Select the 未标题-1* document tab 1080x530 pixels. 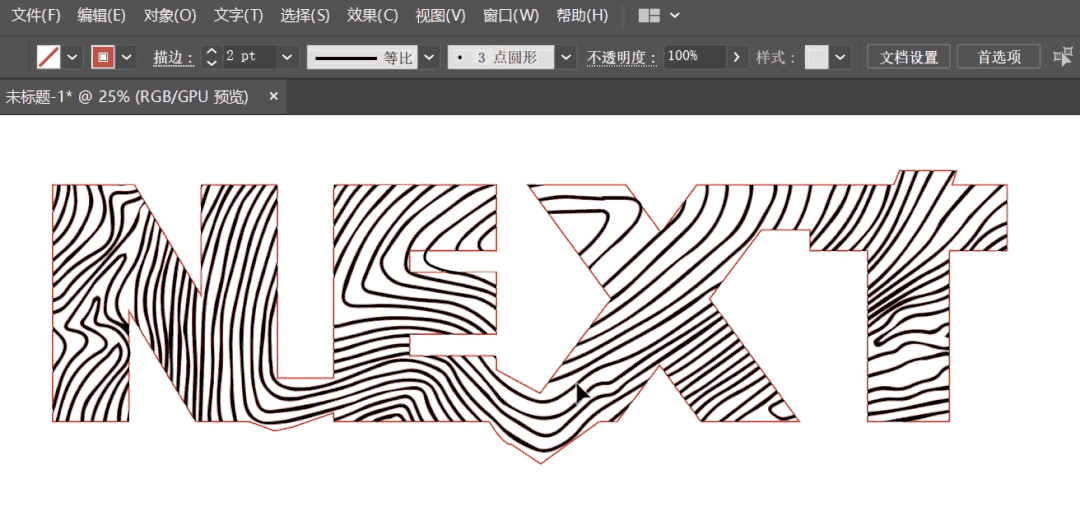pyautogui.click(x=127, y=97)
